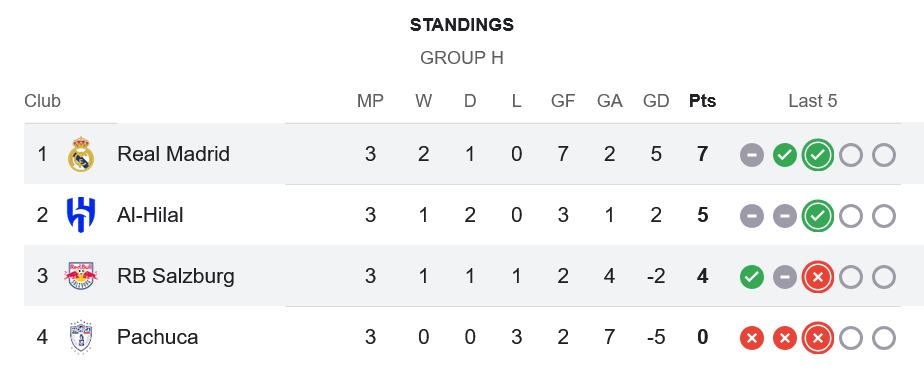The width and height of the screenshot is (924, 384).
Task: Click the Last 5 column header
Action: click(813, 101)
